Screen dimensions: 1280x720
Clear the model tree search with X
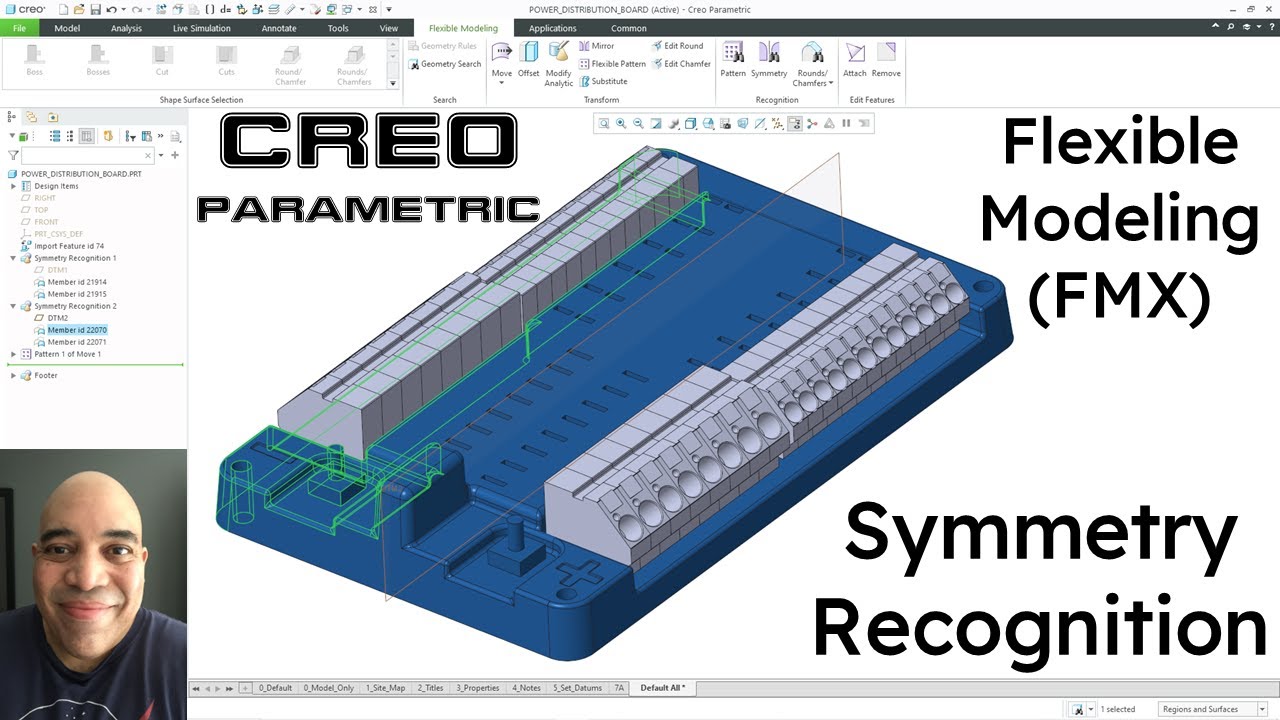149,156
